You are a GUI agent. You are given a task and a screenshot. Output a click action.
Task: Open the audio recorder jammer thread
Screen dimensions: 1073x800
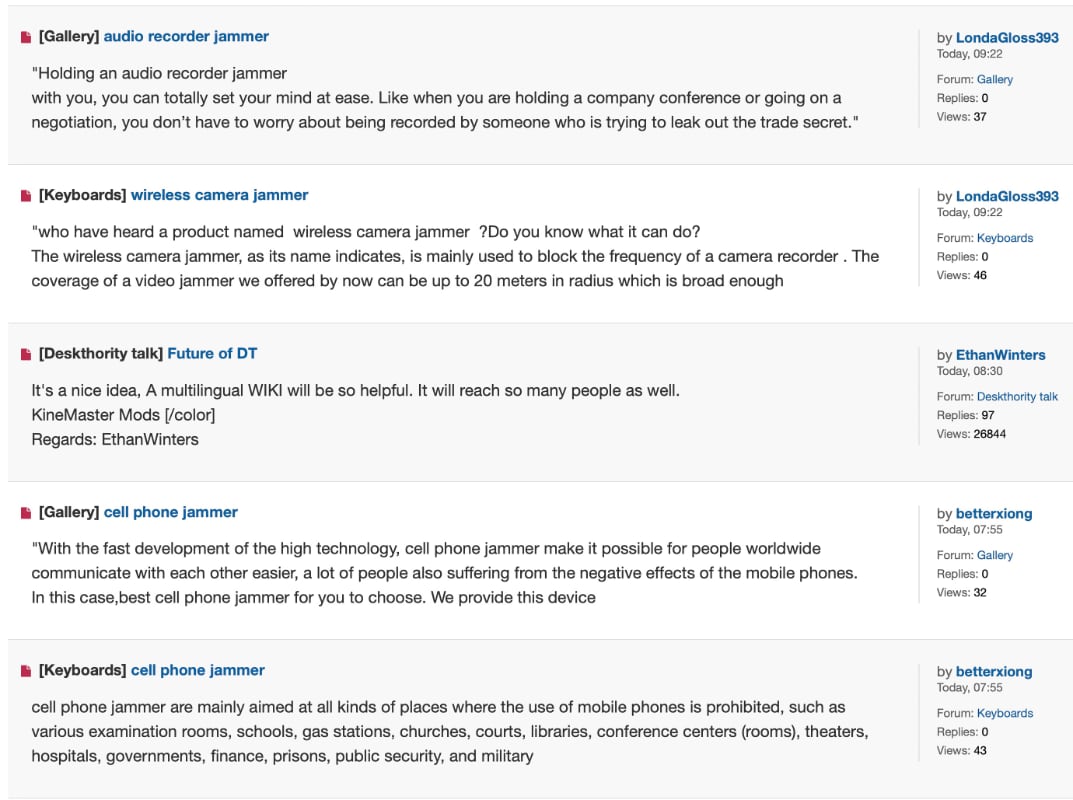tap(186, 35)
